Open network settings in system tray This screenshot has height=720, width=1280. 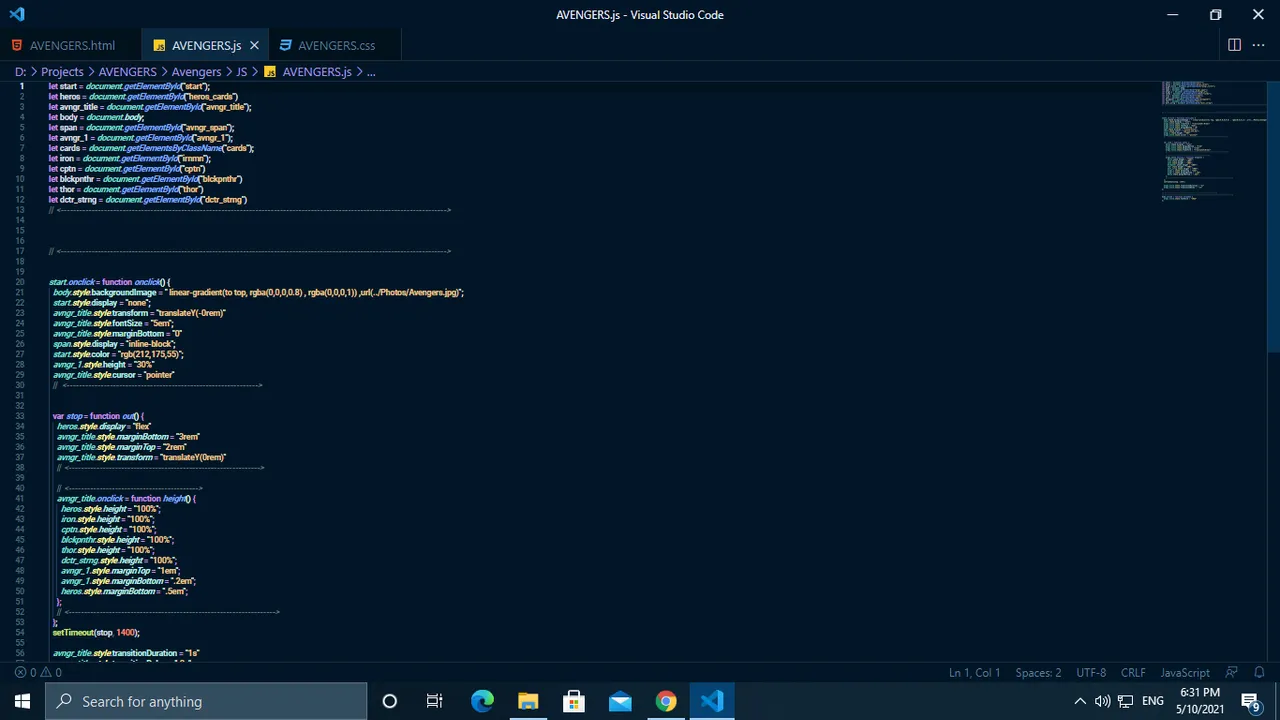1125,701
